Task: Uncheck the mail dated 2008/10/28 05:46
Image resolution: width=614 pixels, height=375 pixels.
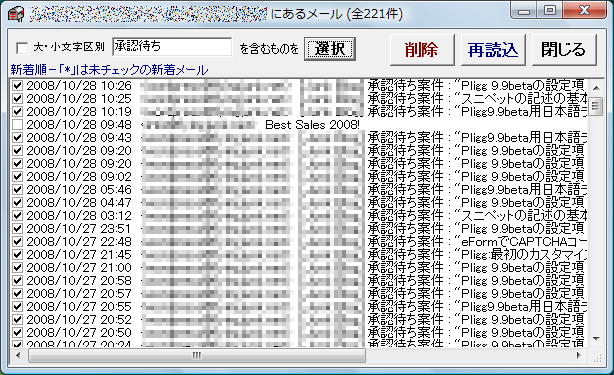Action: coord(18,189)
